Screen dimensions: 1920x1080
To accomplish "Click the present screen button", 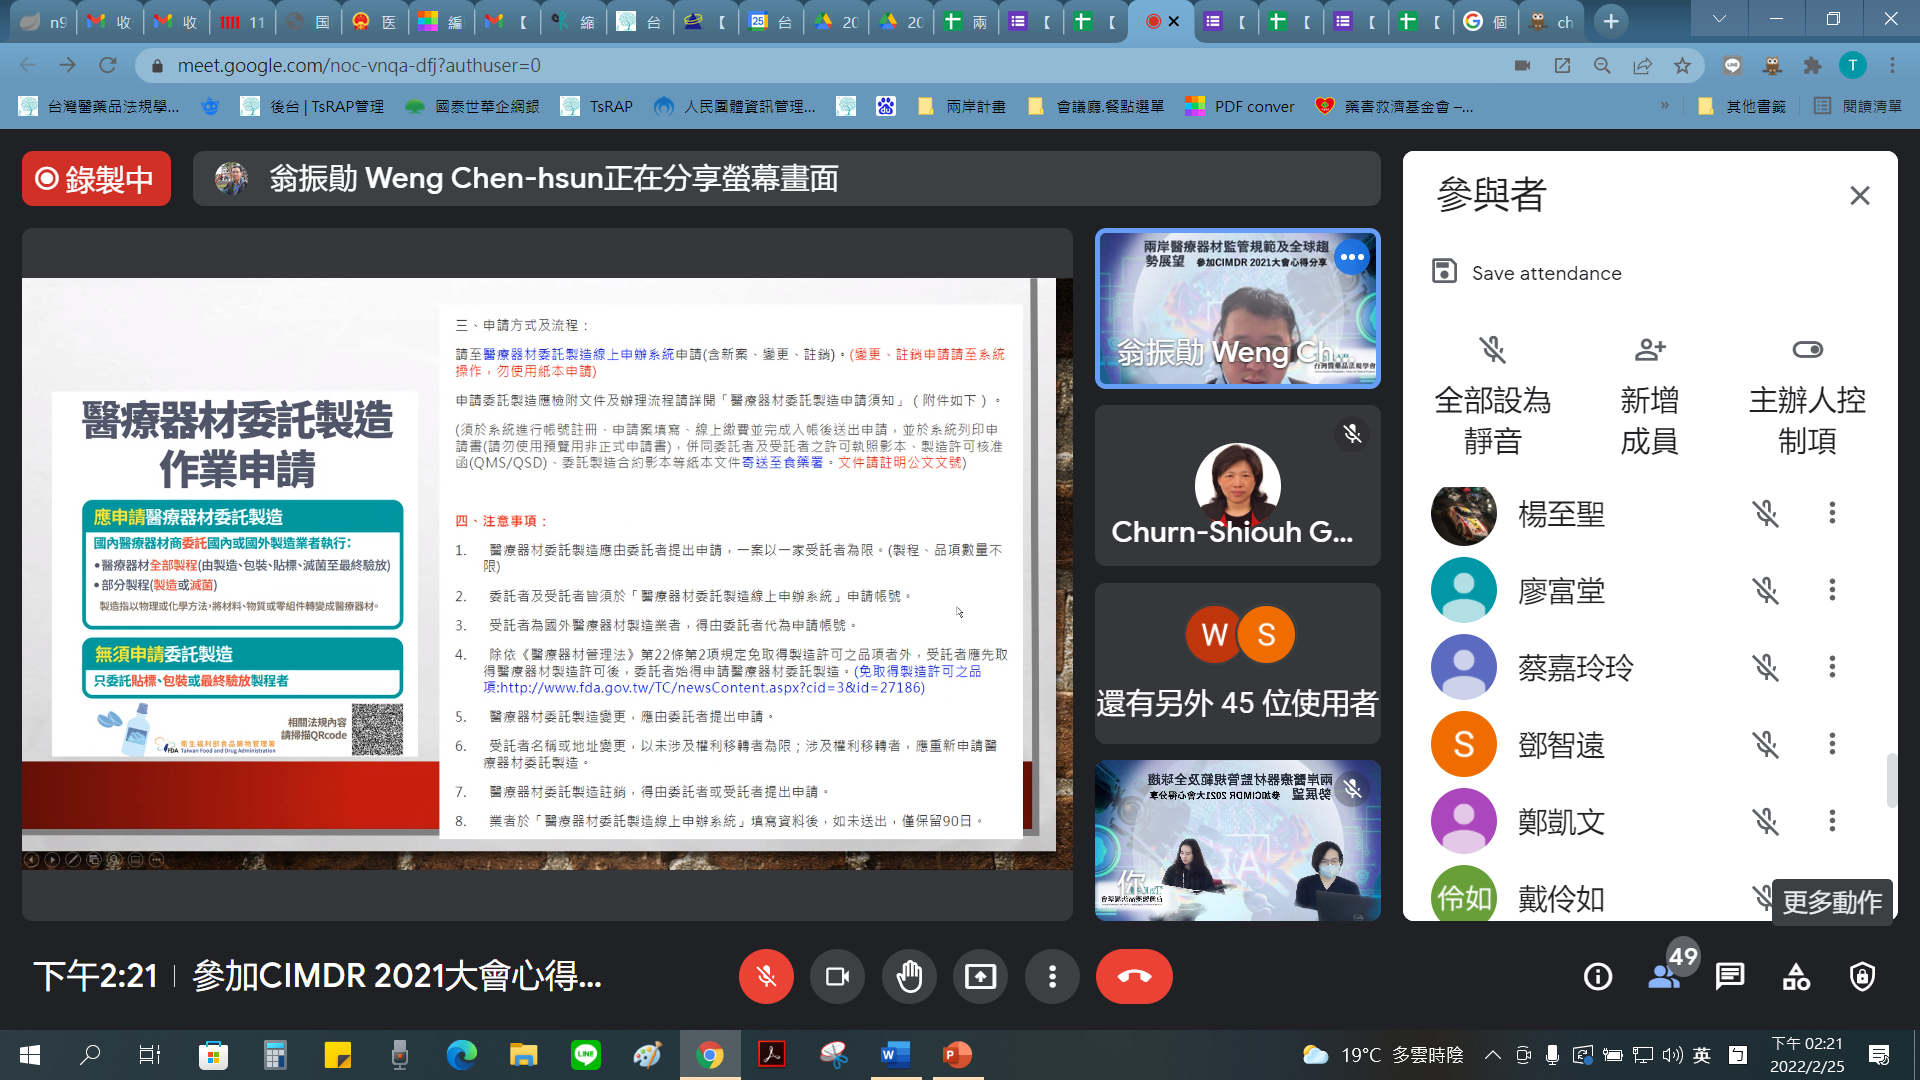I will [x=980, y=976].
